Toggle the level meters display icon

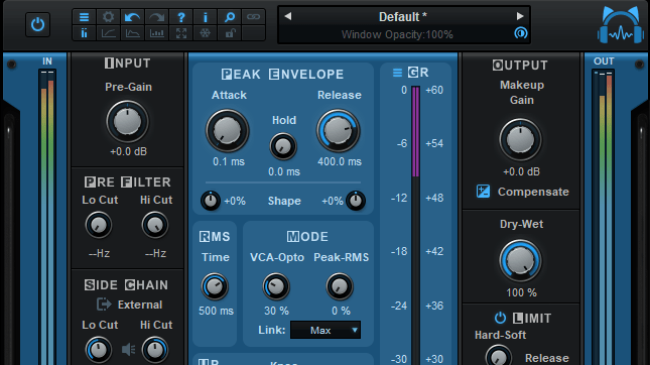coord(84,33)
